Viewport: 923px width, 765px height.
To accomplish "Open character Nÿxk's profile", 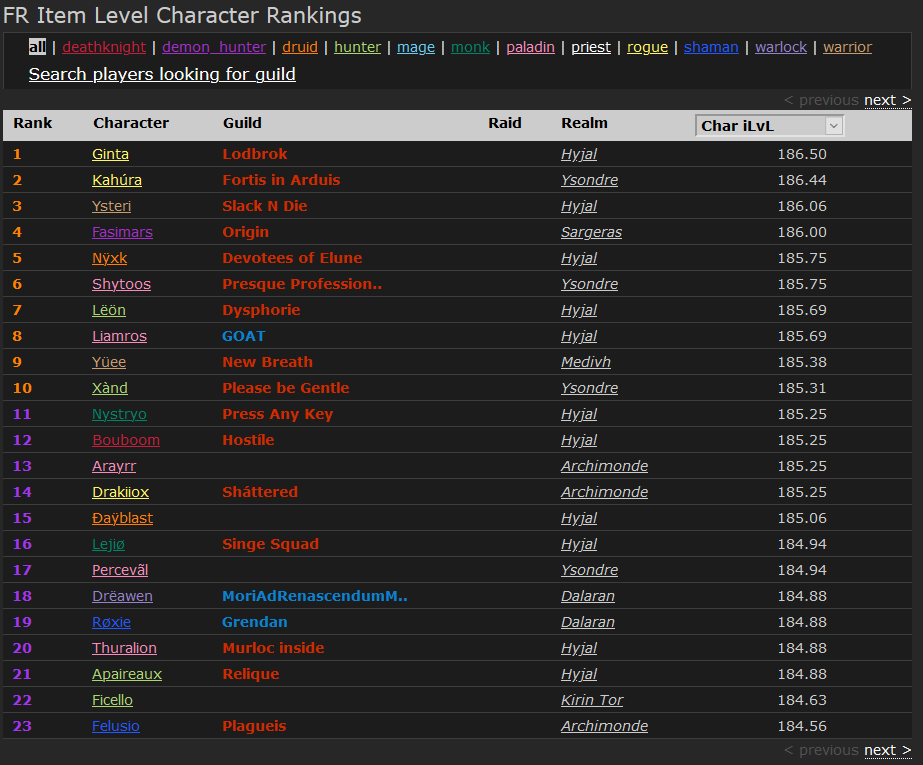I will (110, 258).
